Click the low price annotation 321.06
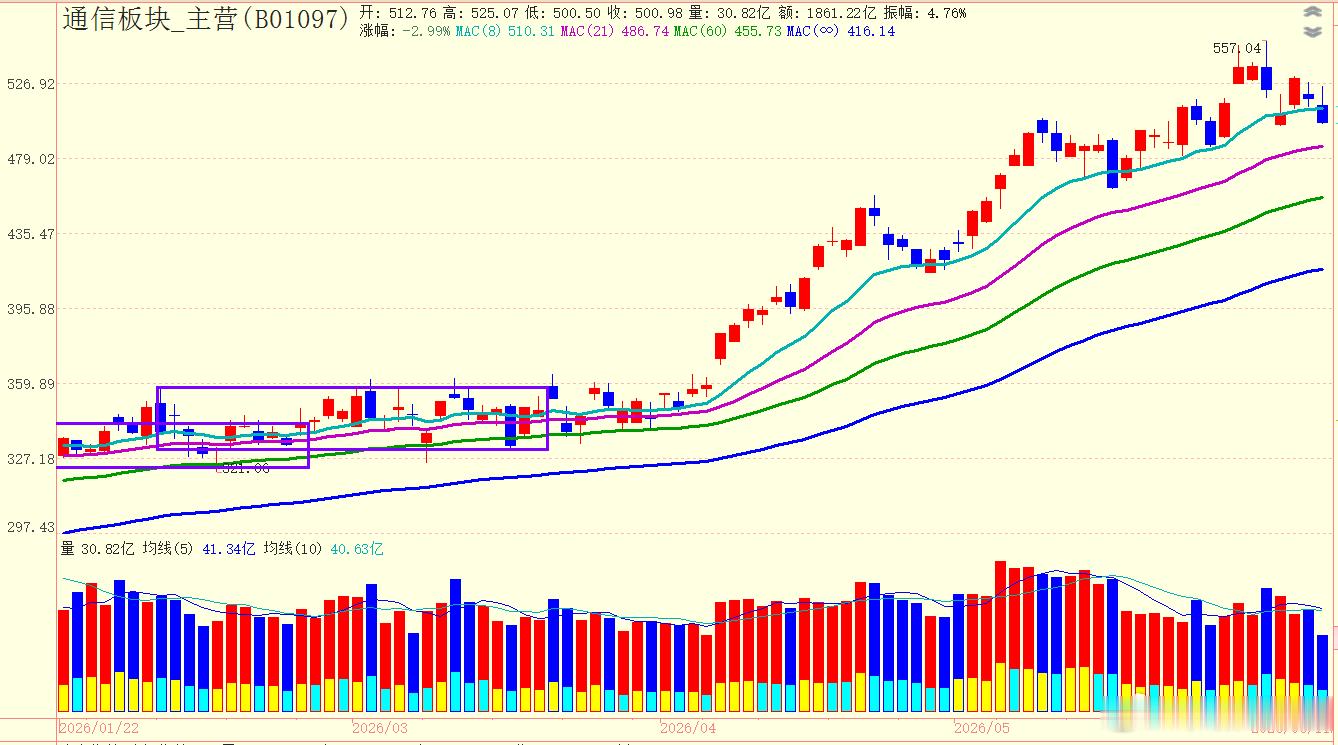This screenshot has width=1338, height=745. click(245, 468)
